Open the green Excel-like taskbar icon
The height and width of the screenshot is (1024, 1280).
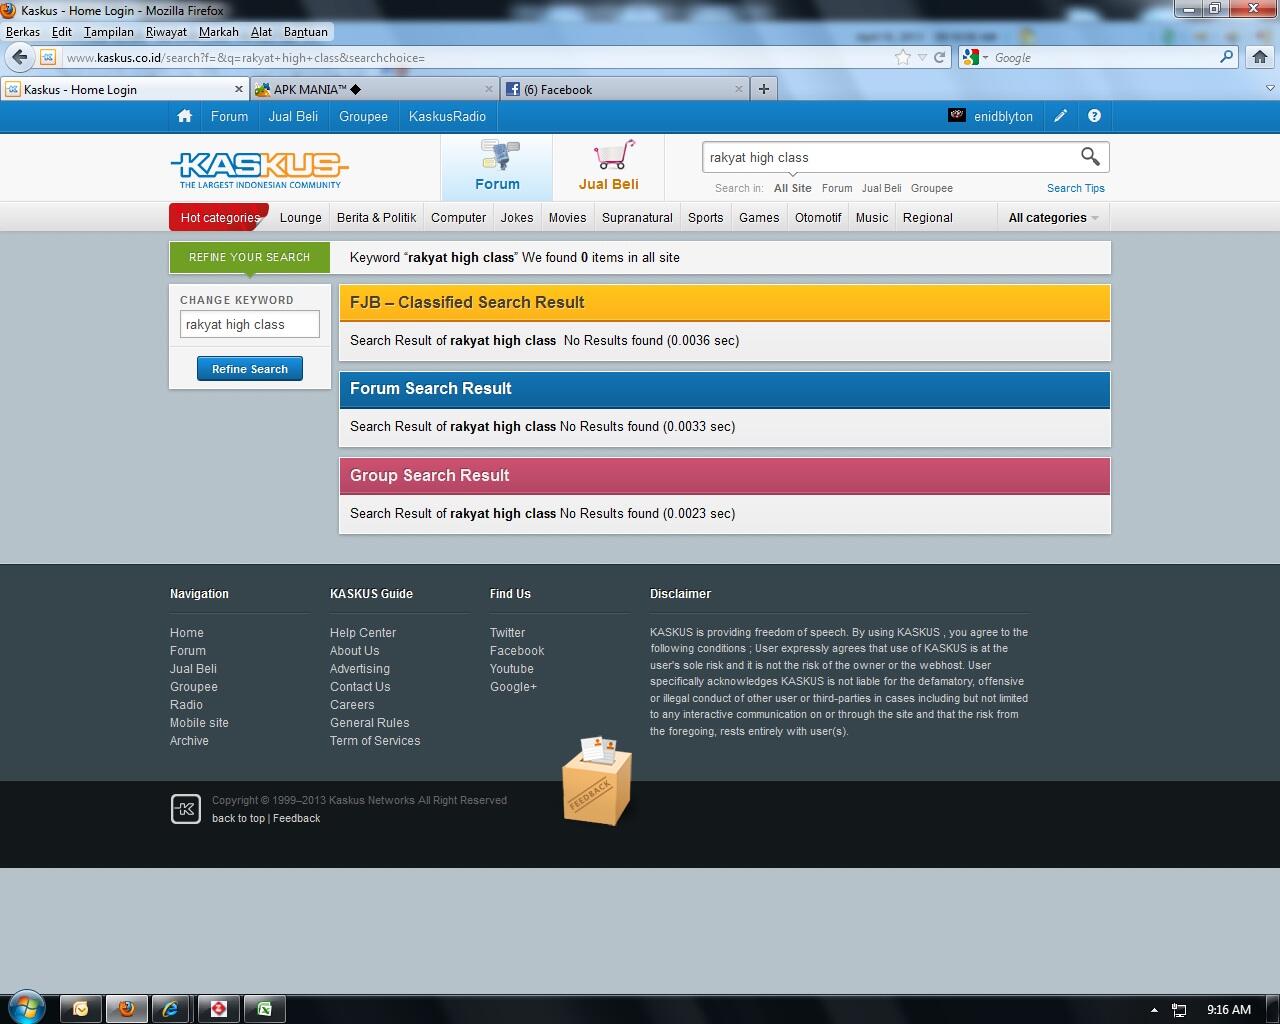click(265, 1009)
